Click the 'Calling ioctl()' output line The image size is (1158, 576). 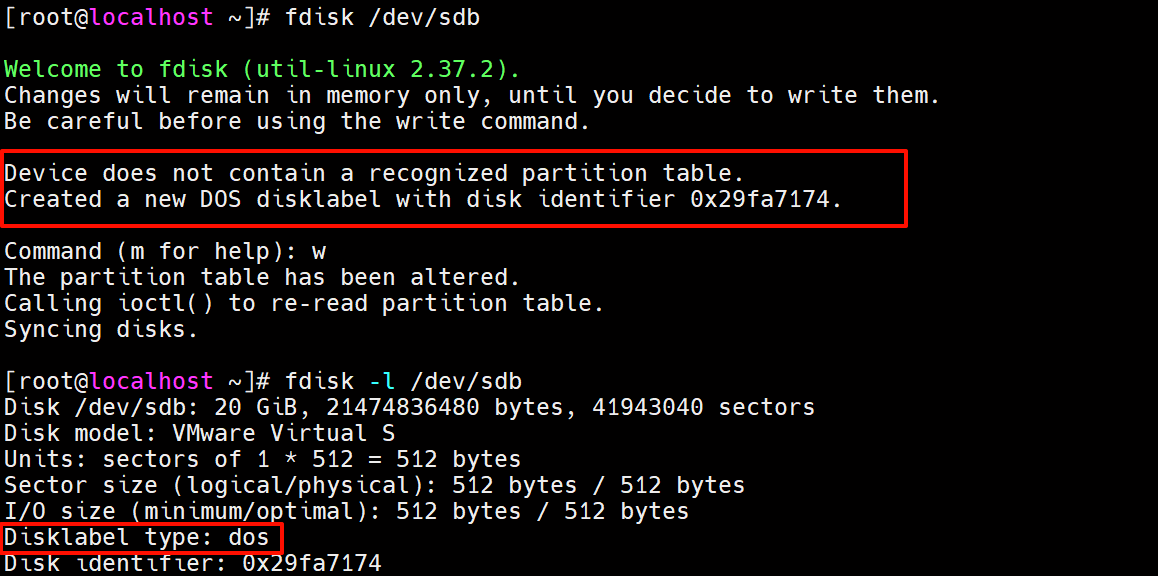point(304,304)
